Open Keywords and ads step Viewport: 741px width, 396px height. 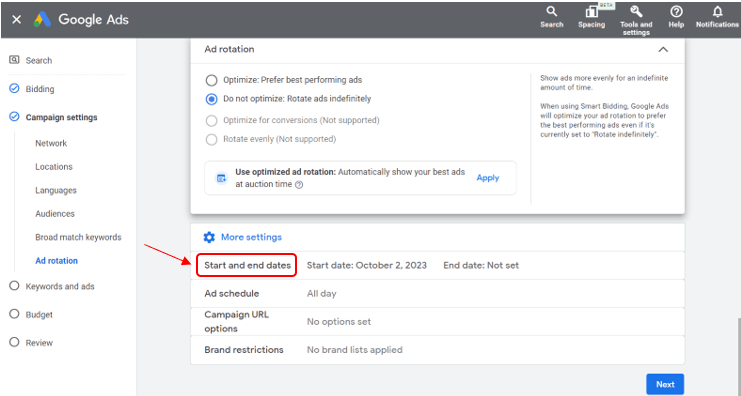point(60,286)
